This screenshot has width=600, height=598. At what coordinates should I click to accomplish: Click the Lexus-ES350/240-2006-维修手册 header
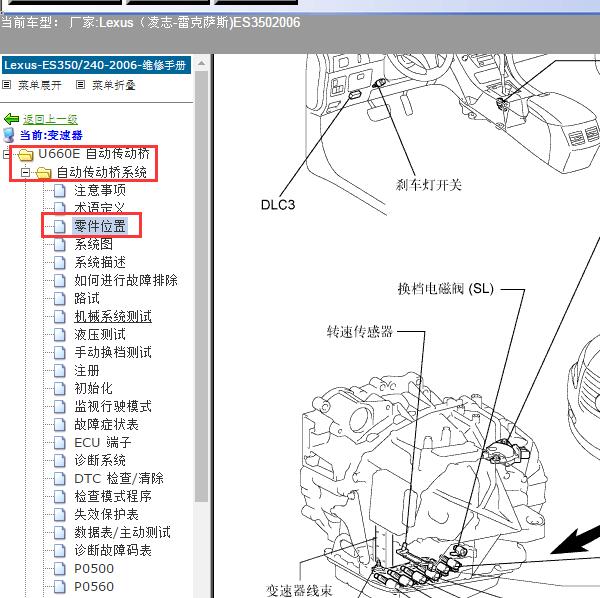coord(96,65)
